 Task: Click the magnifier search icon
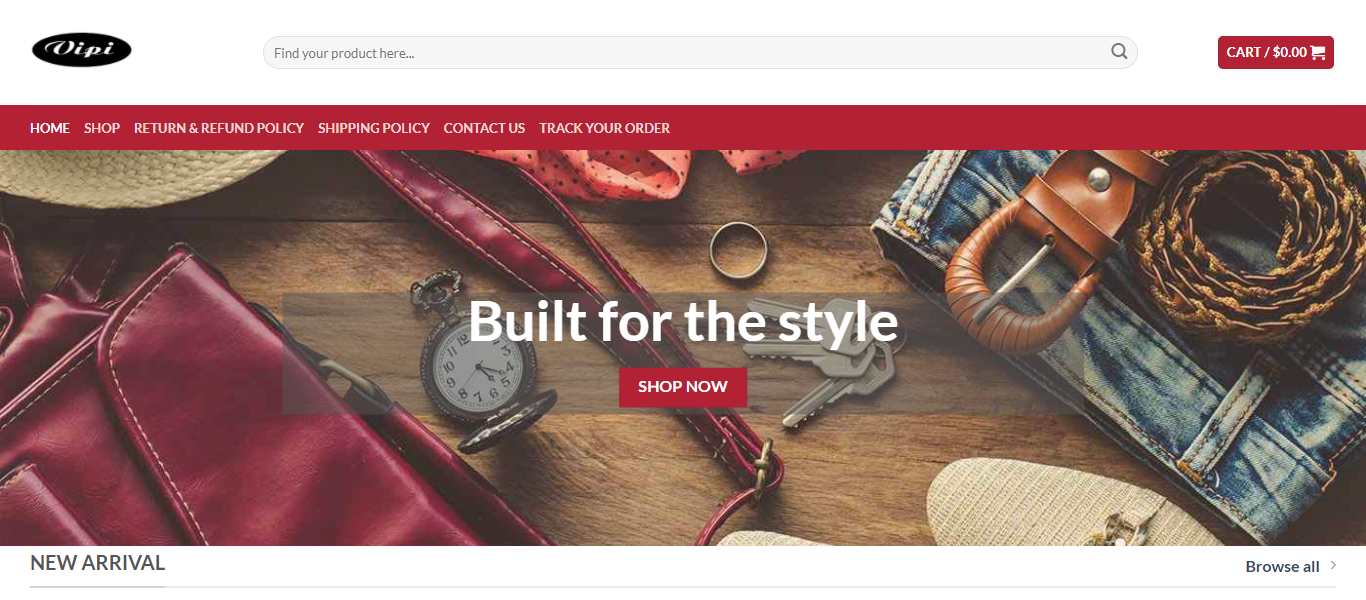[x=1119, y=52]
